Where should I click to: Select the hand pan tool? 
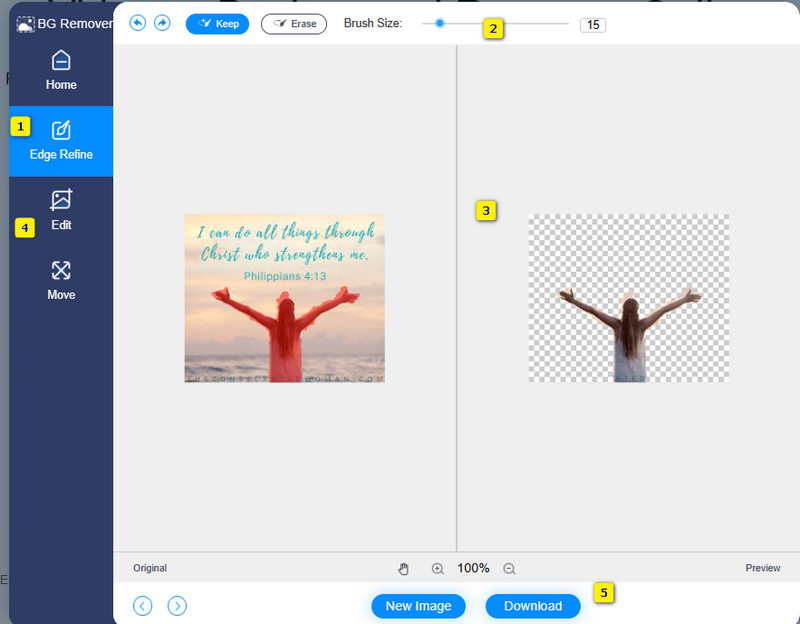coord(404,568)
